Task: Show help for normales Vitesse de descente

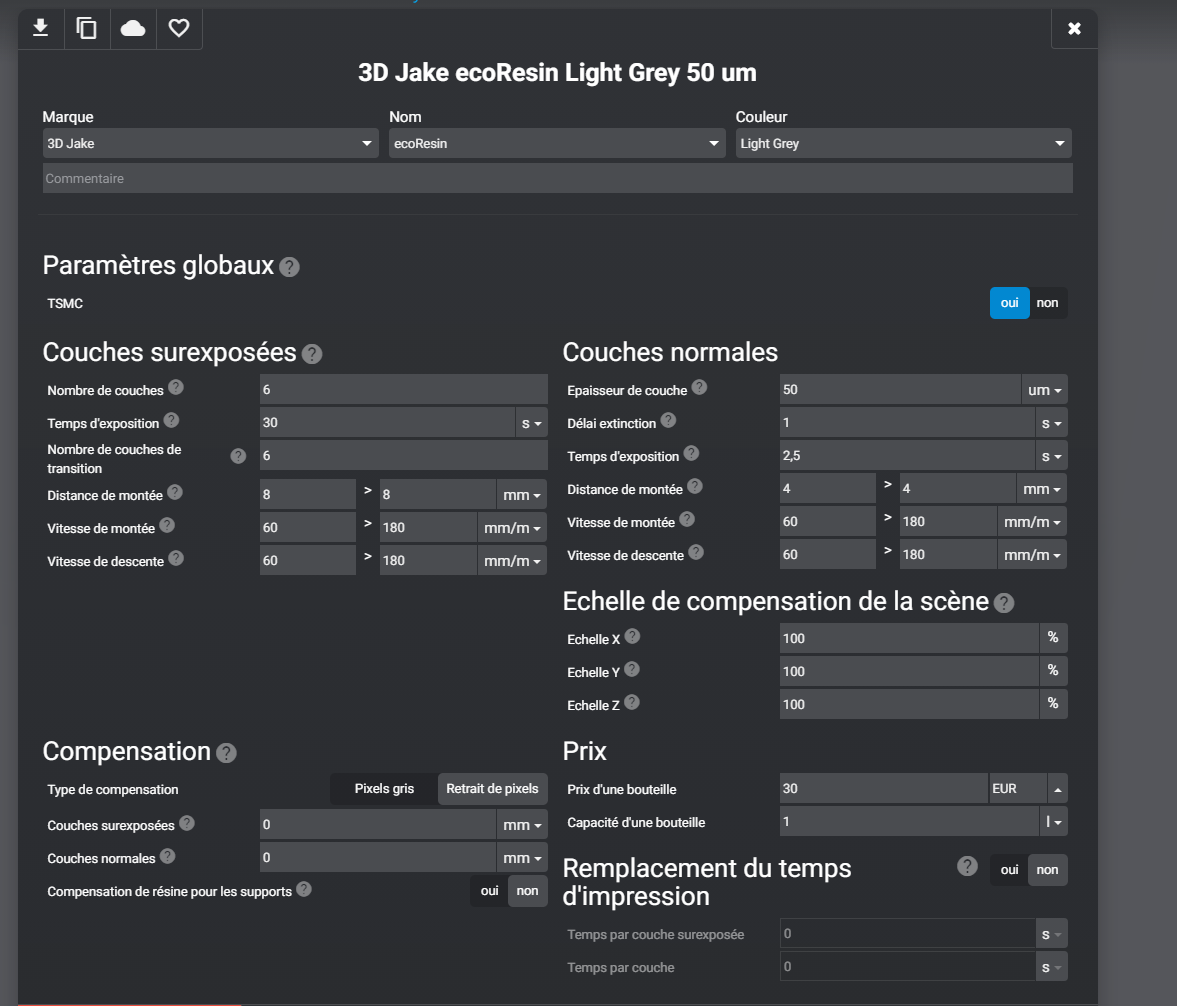Action: coord(696,553)
